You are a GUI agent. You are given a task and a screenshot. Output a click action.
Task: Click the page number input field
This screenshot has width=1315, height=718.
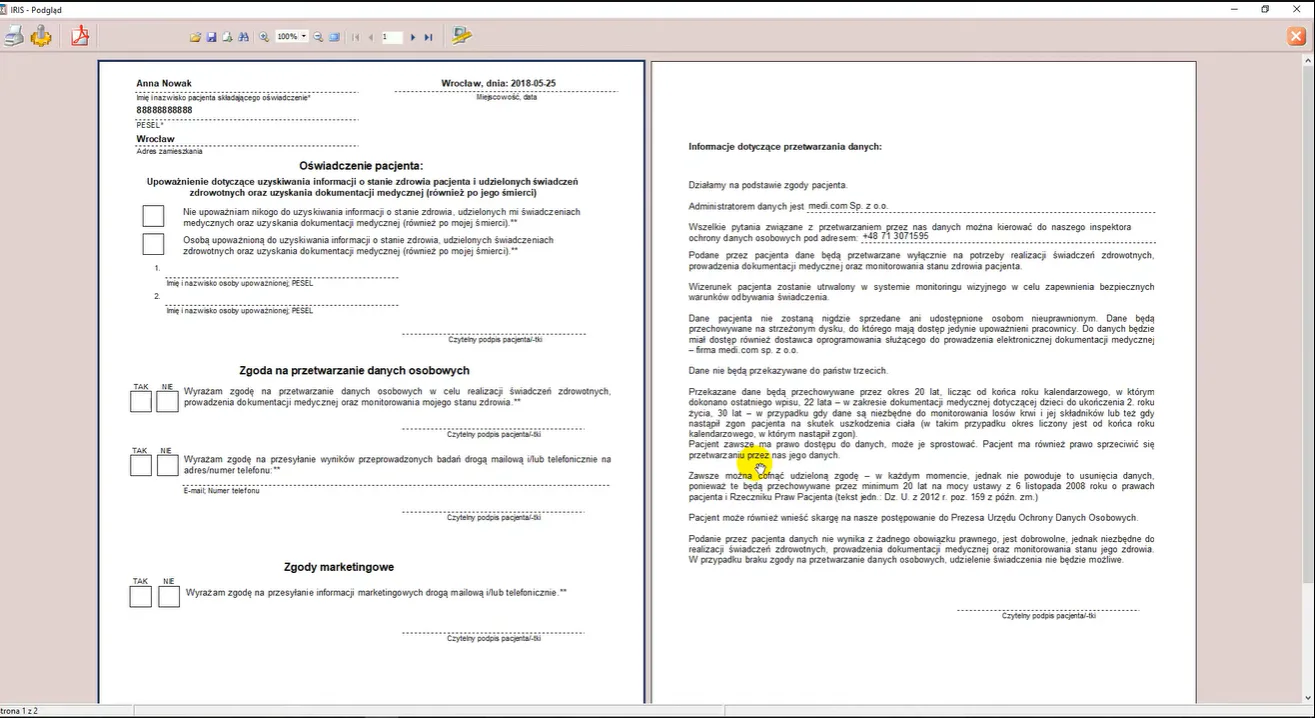click(x=392, y=37)
